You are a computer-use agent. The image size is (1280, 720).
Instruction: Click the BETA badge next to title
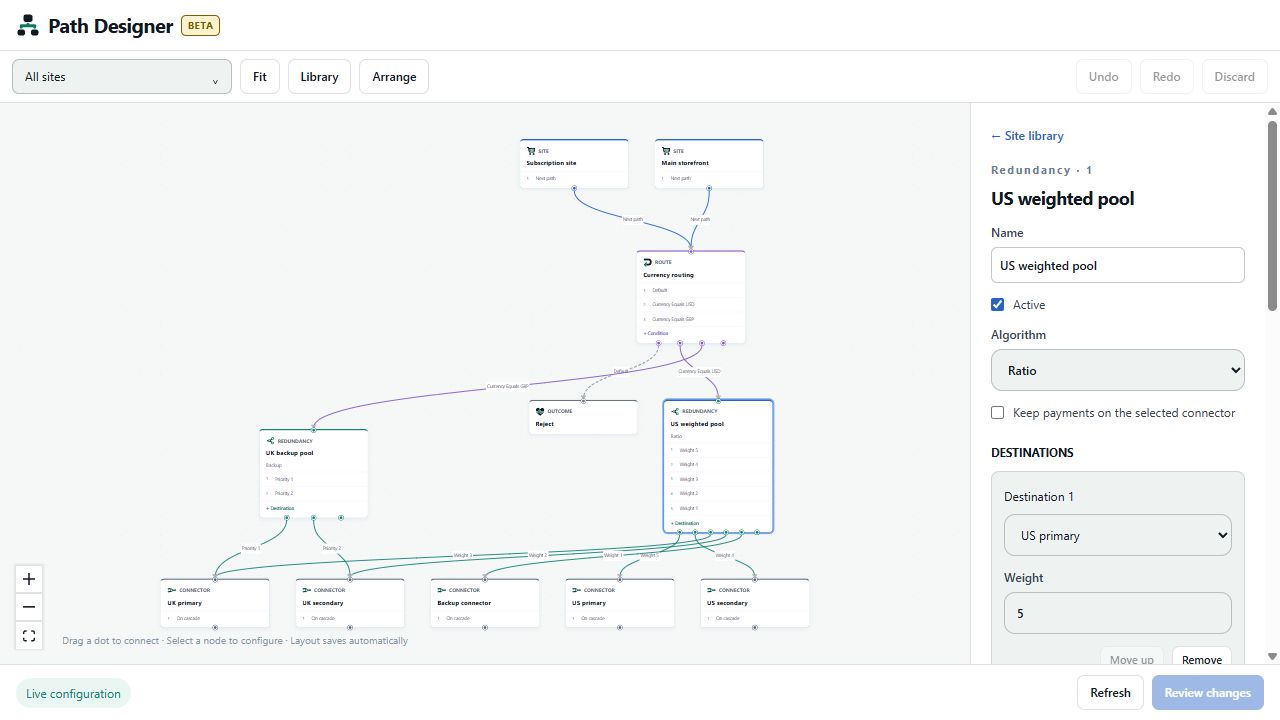(200, 26)
